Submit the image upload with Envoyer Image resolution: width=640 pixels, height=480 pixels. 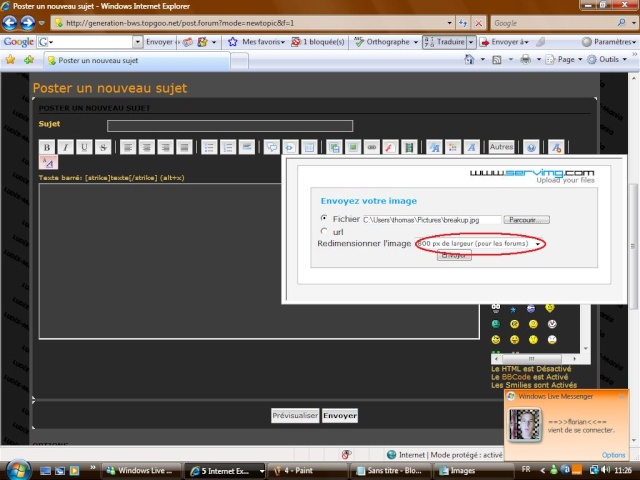point(454,256)
